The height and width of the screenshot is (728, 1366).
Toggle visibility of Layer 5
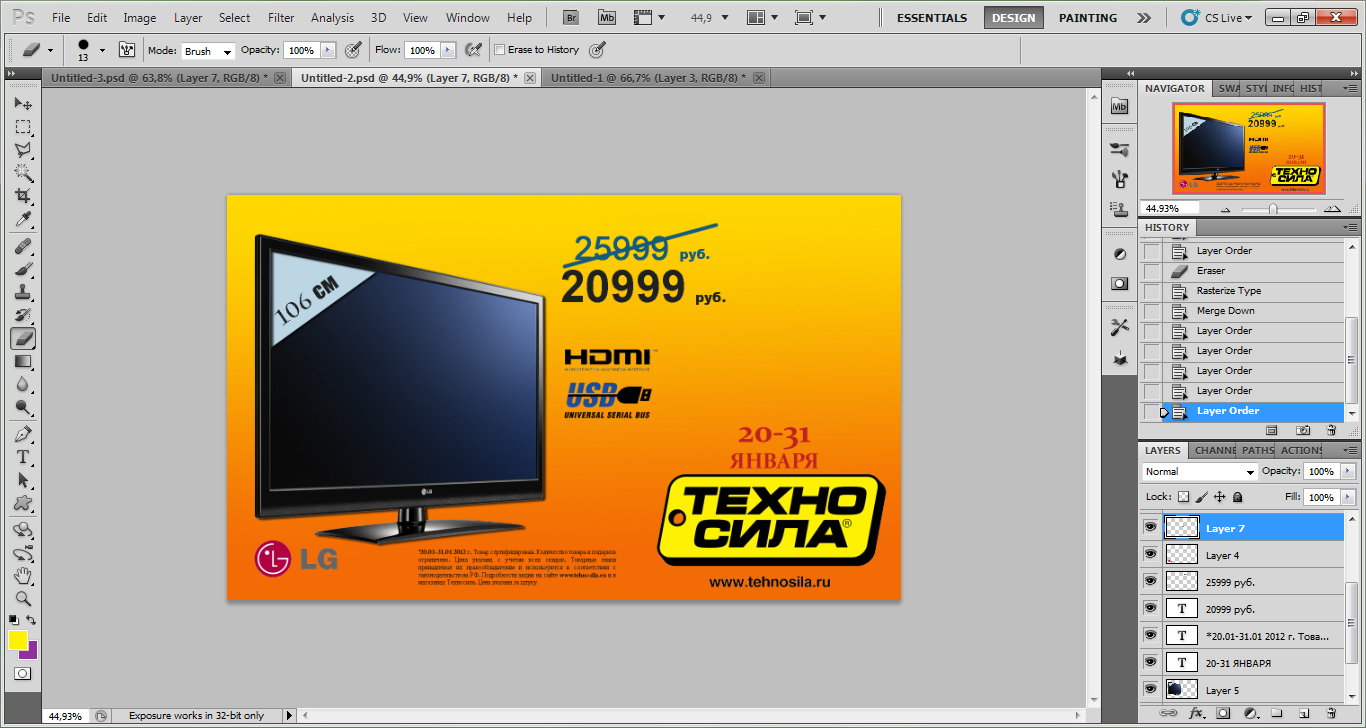[x=1150, y=689]
